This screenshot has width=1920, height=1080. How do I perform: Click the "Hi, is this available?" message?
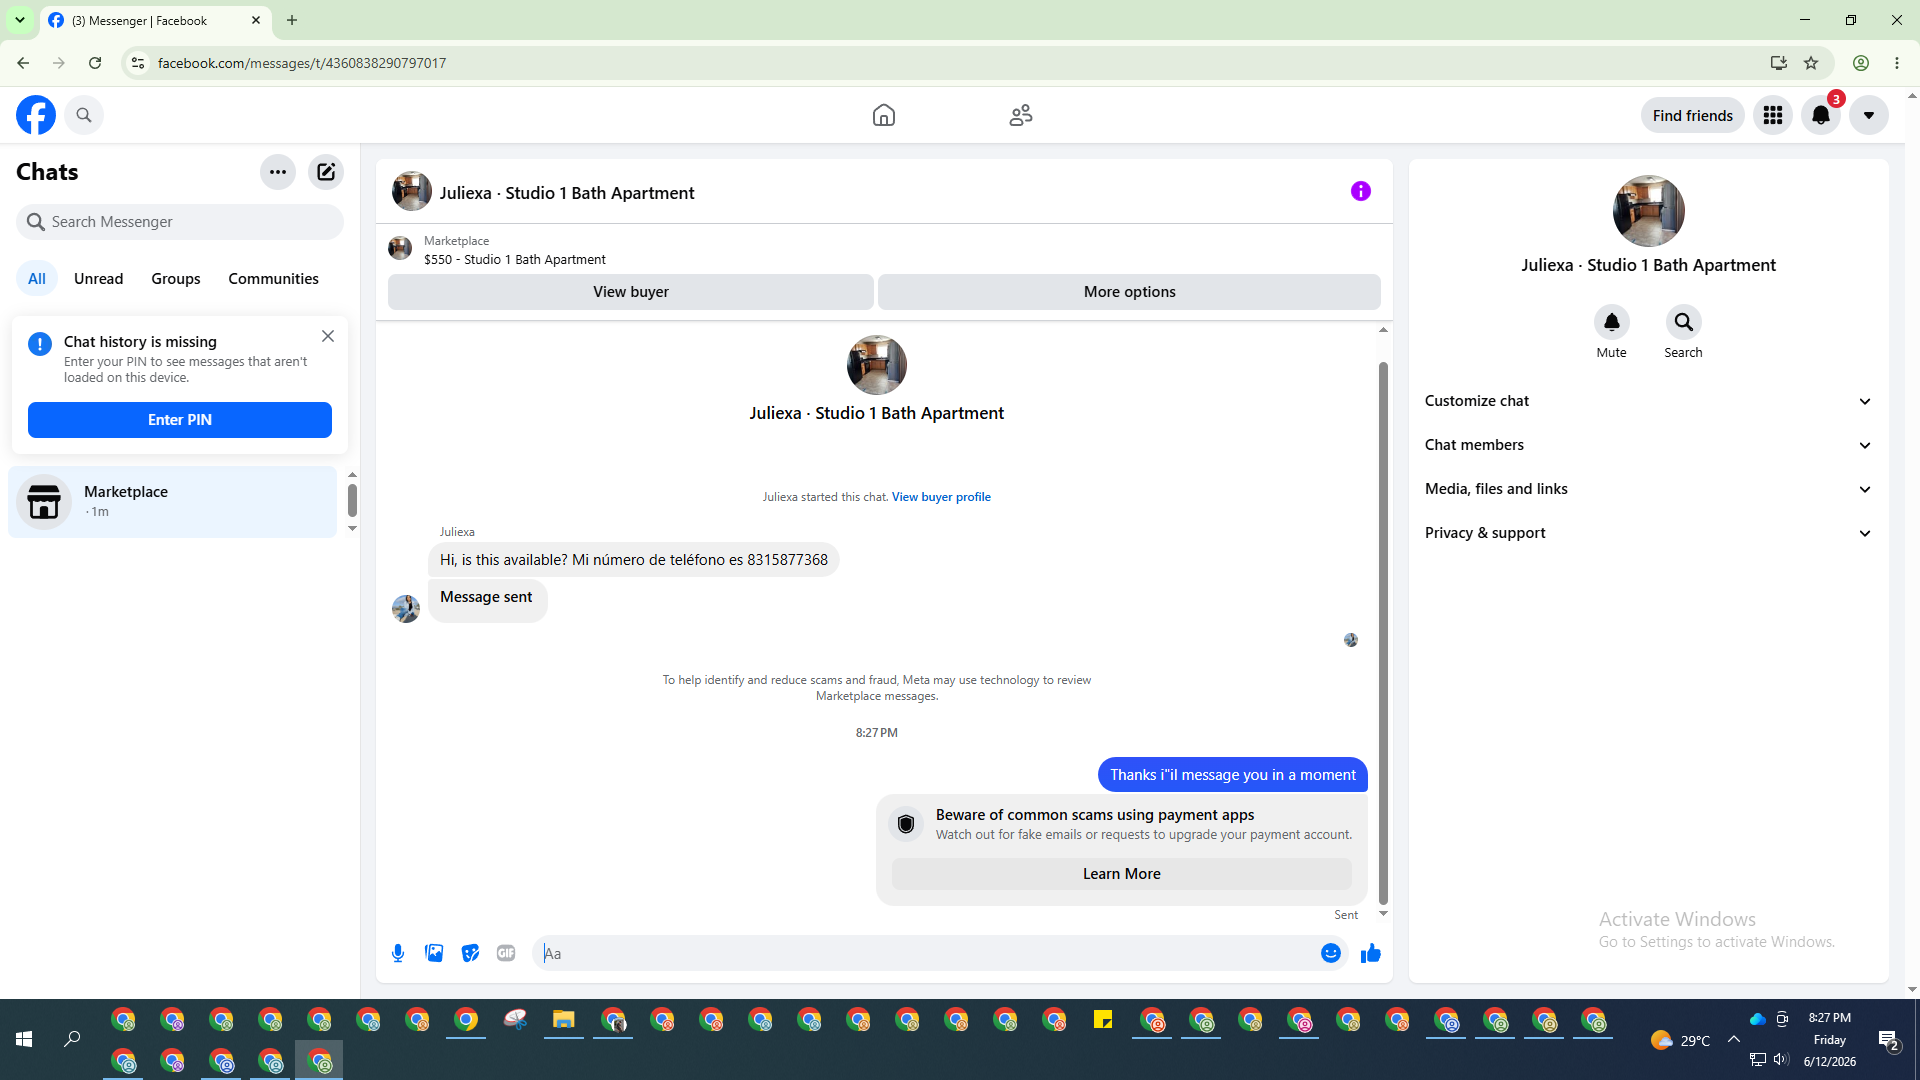(634, 560)
